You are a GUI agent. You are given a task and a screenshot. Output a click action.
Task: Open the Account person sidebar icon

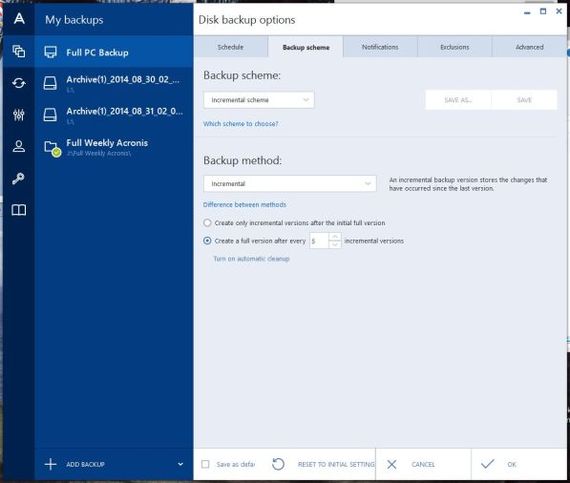[19, 146]
